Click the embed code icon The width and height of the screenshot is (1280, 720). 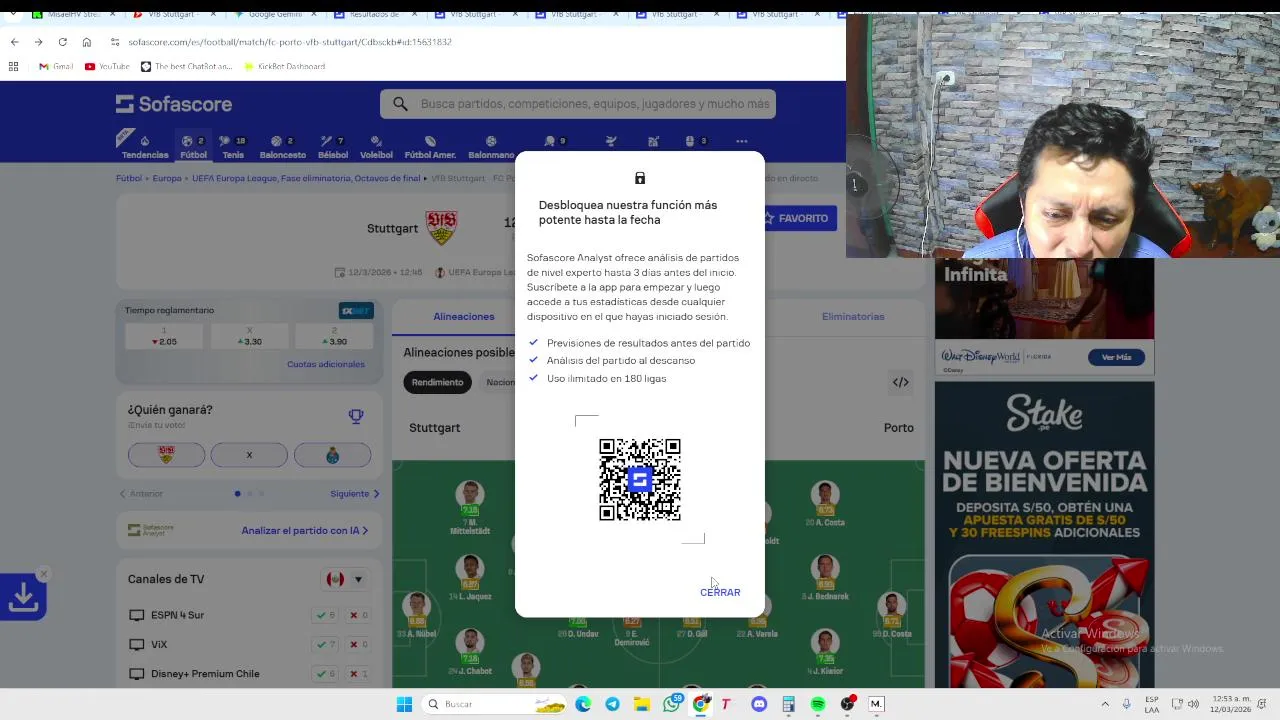pos(900,382)
